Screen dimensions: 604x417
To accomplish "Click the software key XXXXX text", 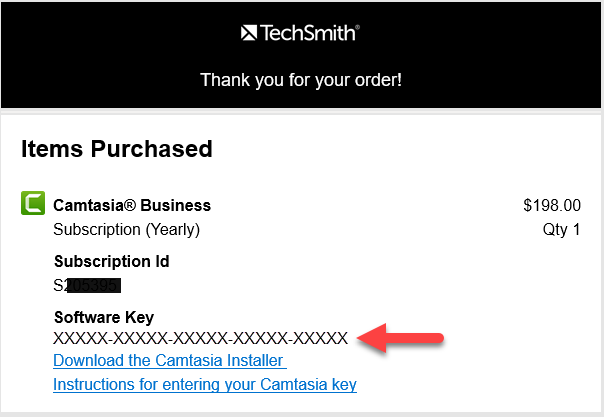I will (200, 338).
